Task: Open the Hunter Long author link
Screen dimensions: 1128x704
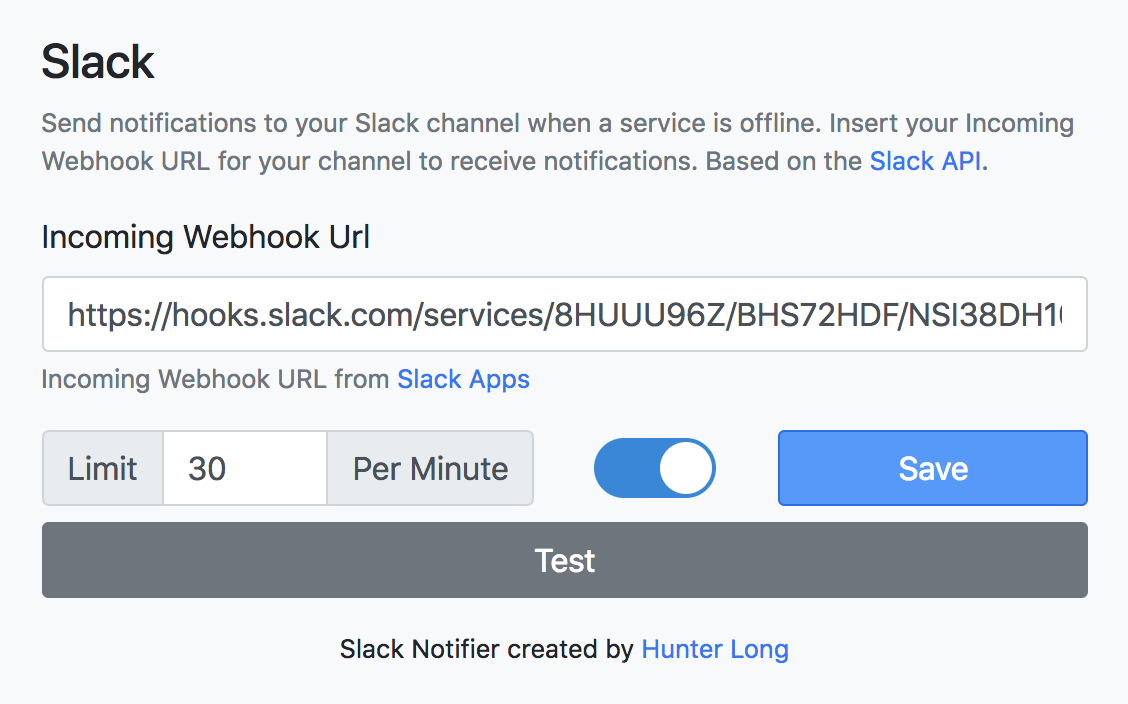Action: pyautogui.click(x=714, y=649)
